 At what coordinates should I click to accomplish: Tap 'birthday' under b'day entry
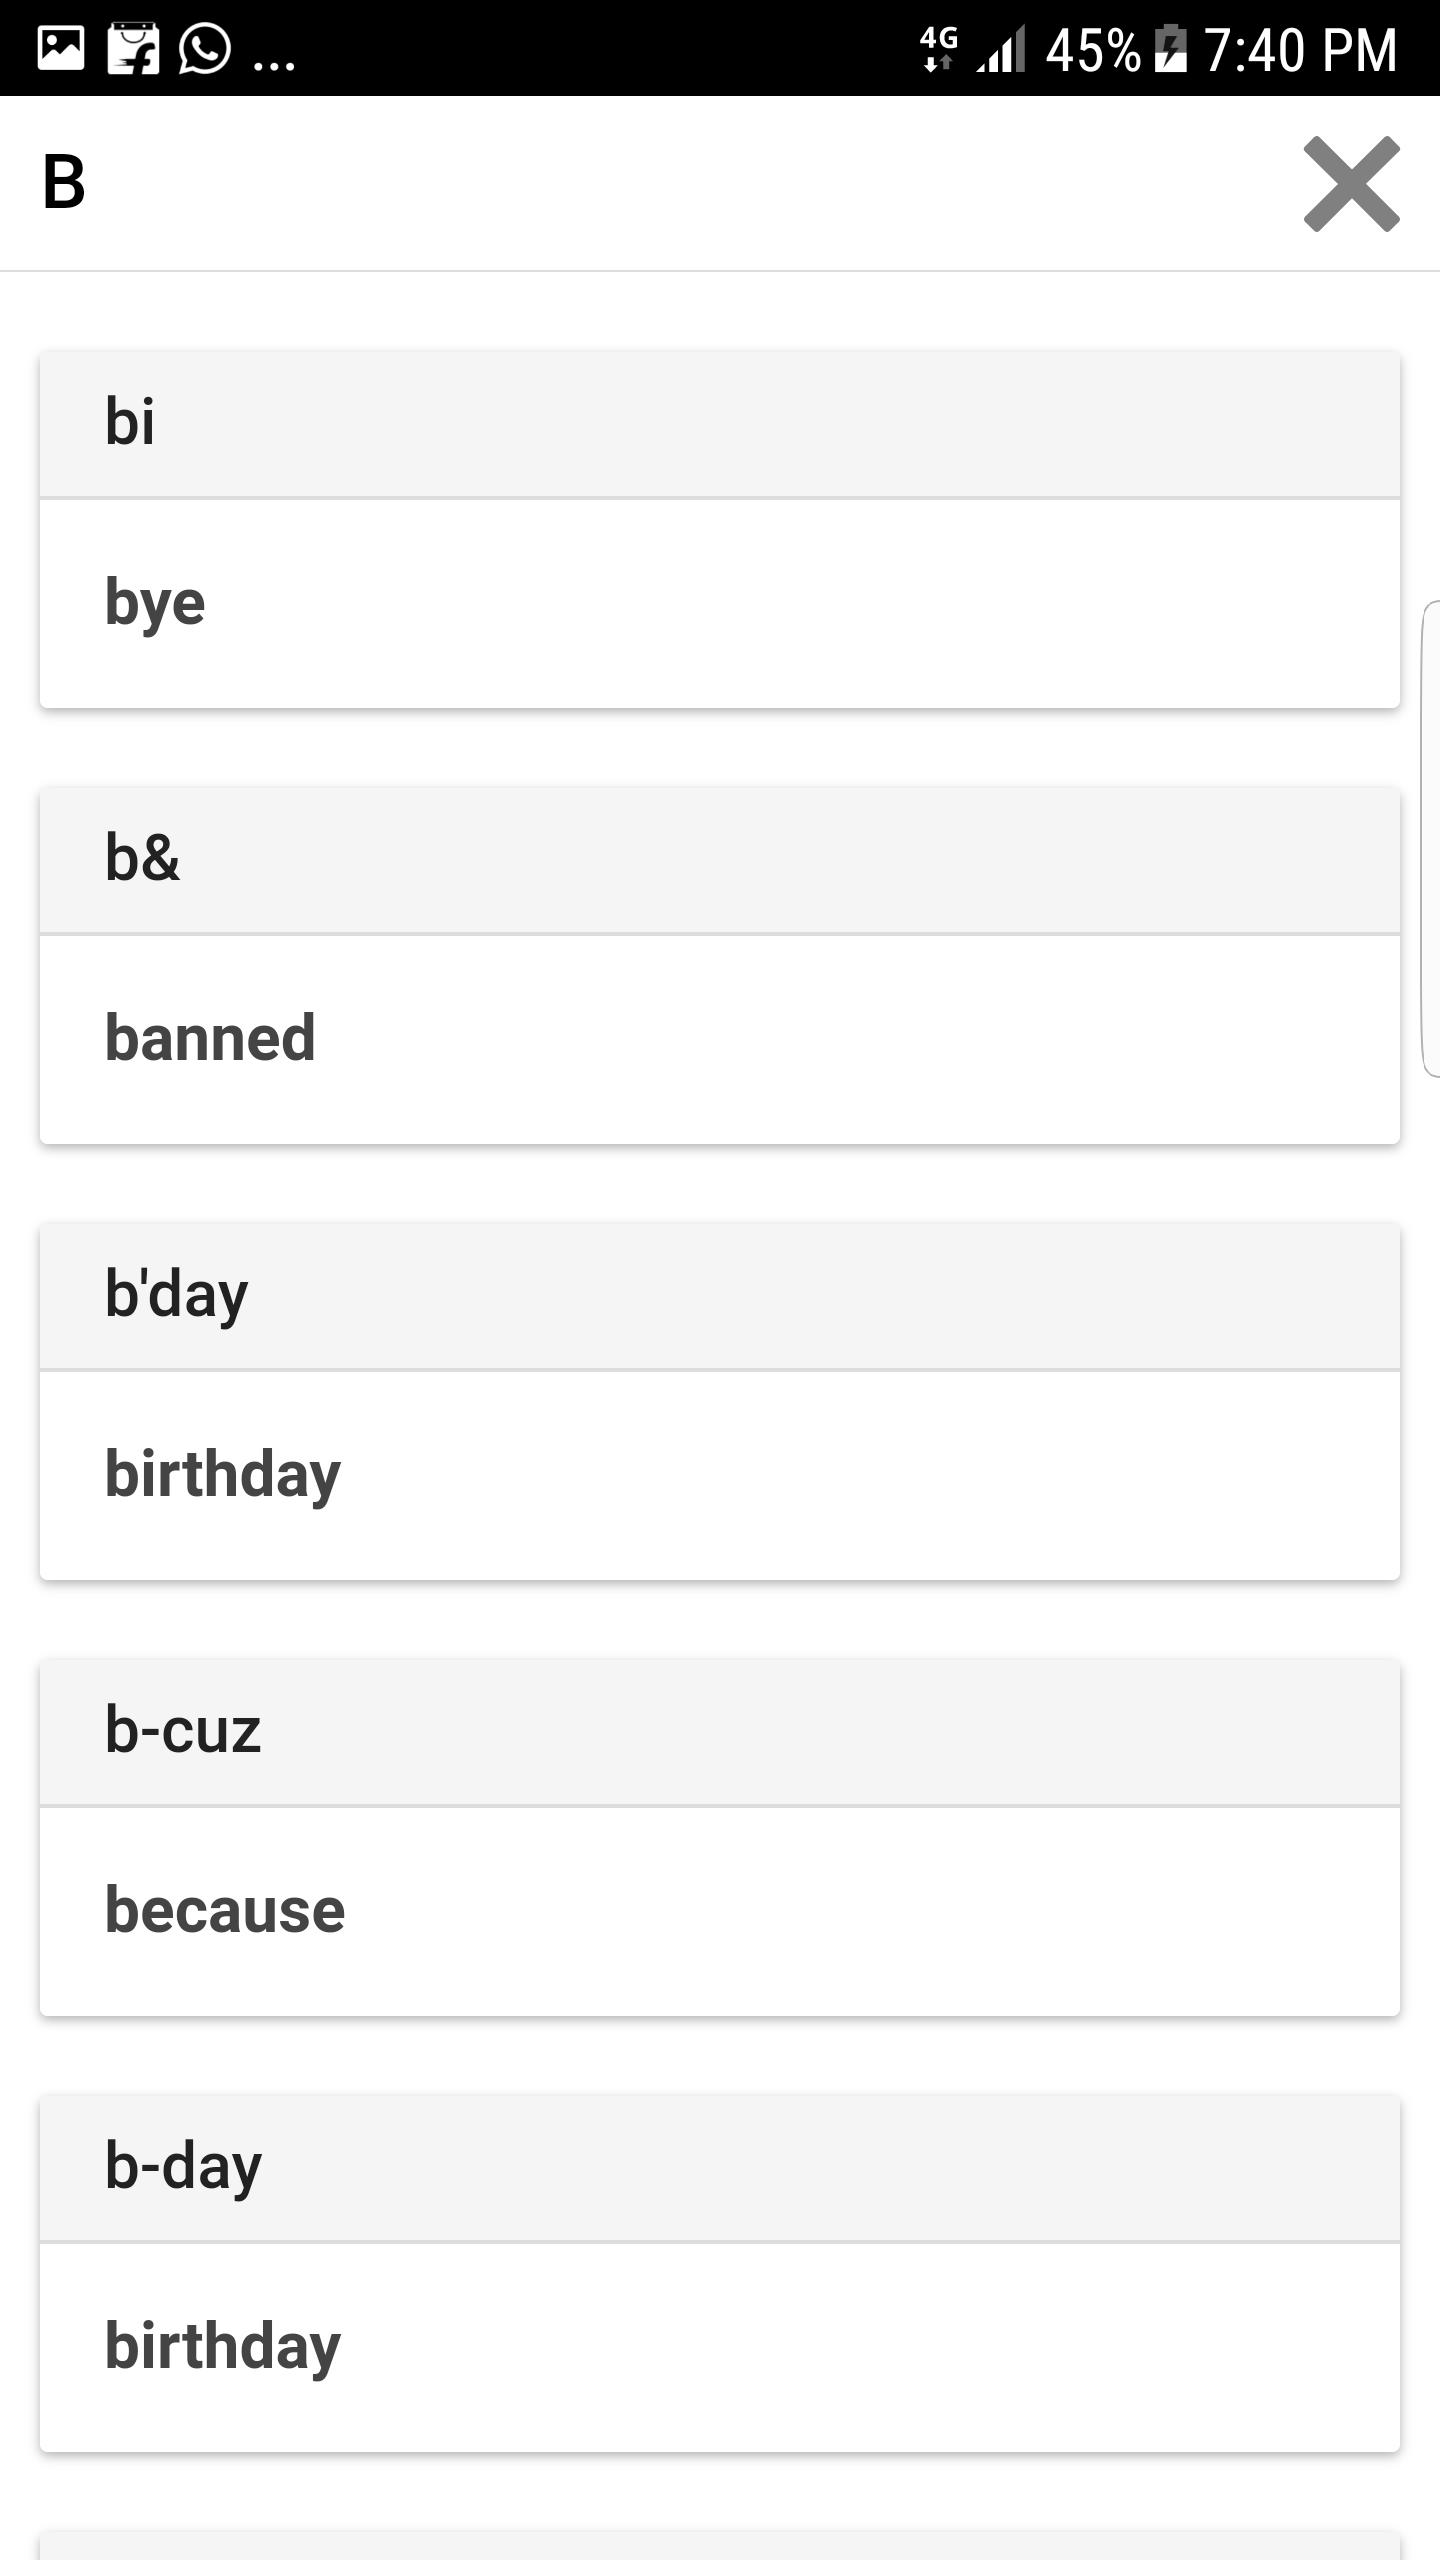click(x=720, y=1472)
